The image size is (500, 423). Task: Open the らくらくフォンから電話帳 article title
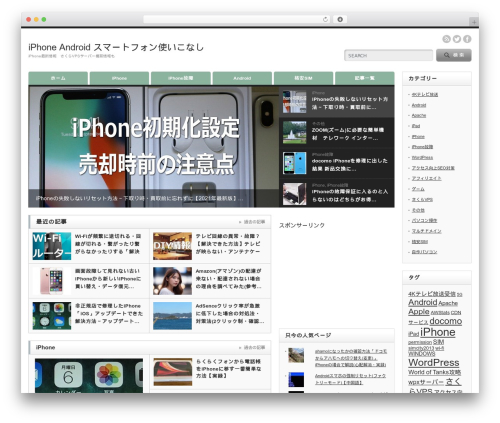point(229,369)
